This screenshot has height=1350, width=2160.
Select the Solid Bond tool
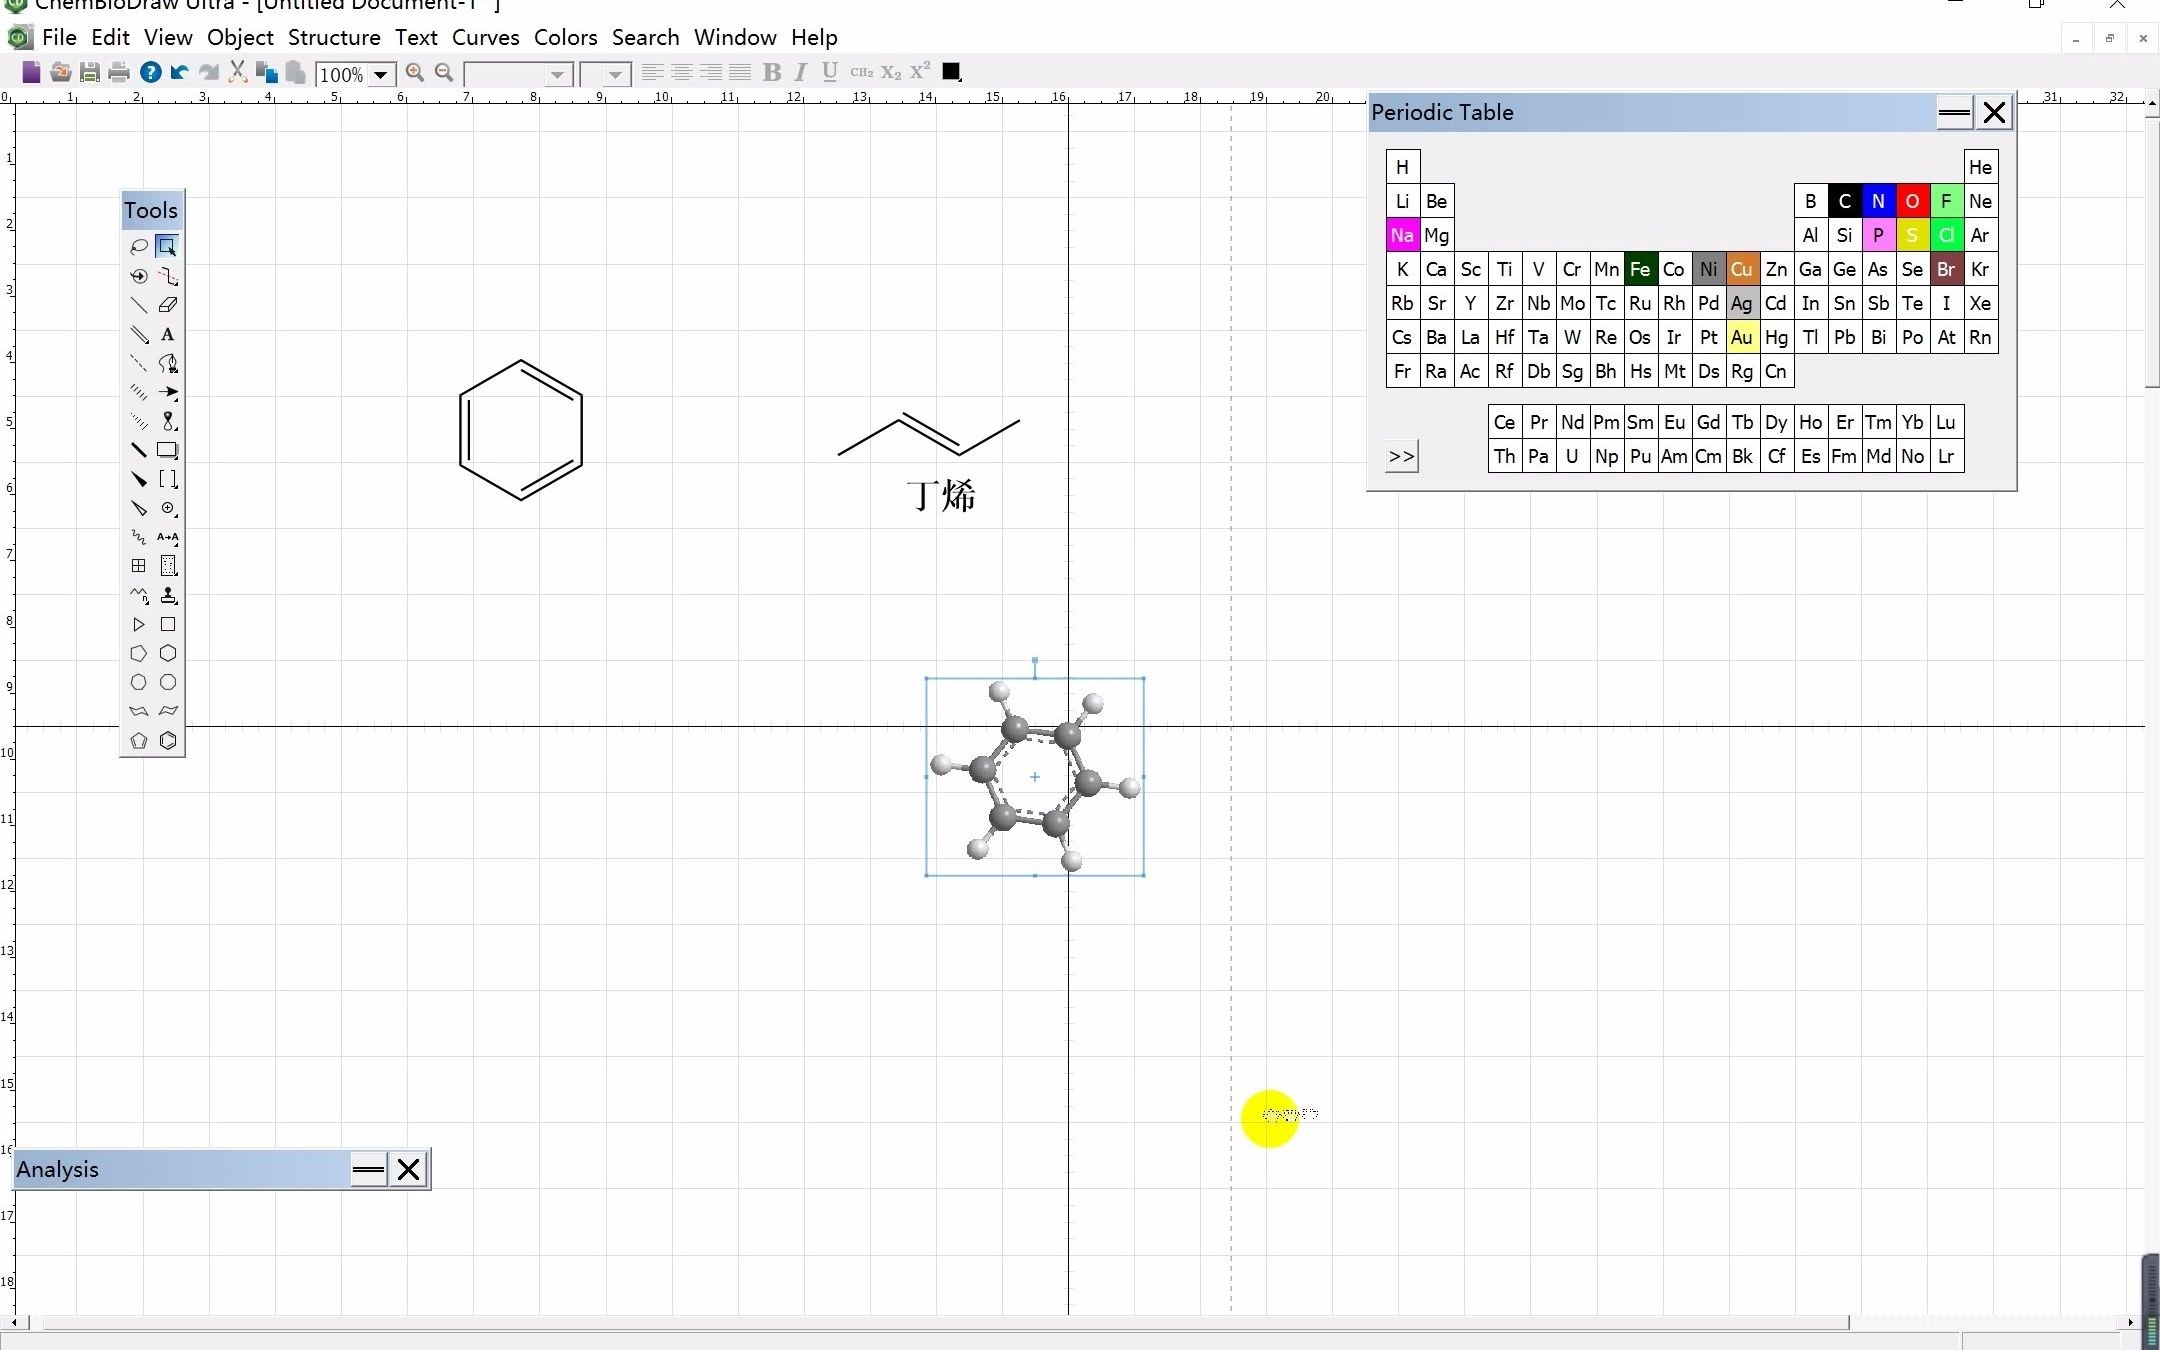point(138,305)
